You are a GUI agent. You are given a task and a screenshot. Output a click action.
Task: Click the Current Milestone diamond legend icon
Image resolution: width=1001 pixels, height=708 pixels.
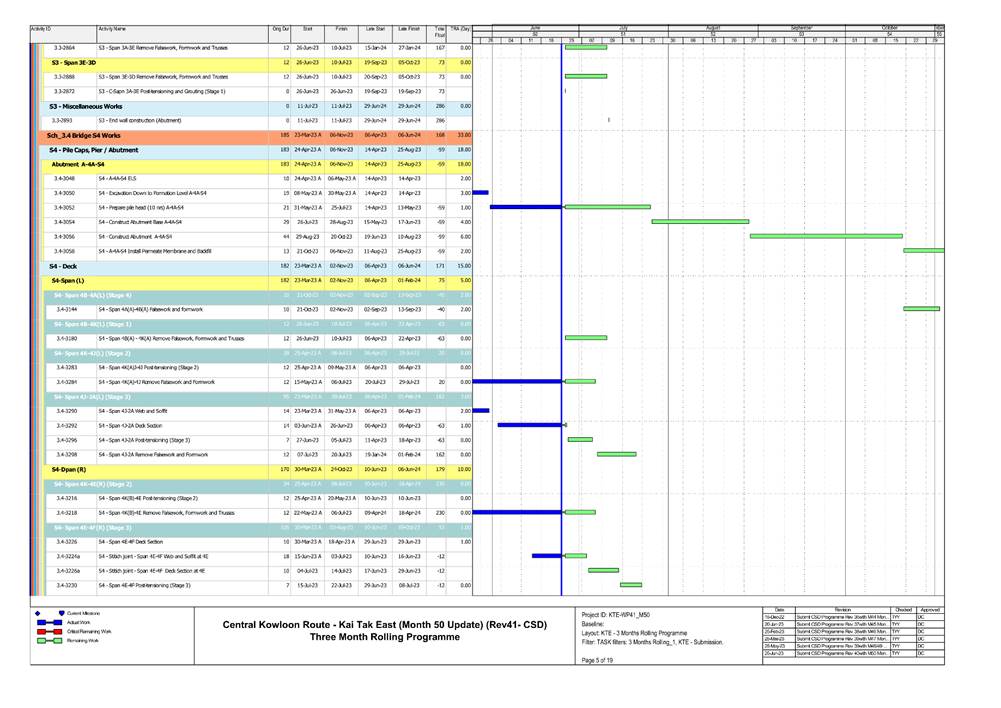[38, 613]
